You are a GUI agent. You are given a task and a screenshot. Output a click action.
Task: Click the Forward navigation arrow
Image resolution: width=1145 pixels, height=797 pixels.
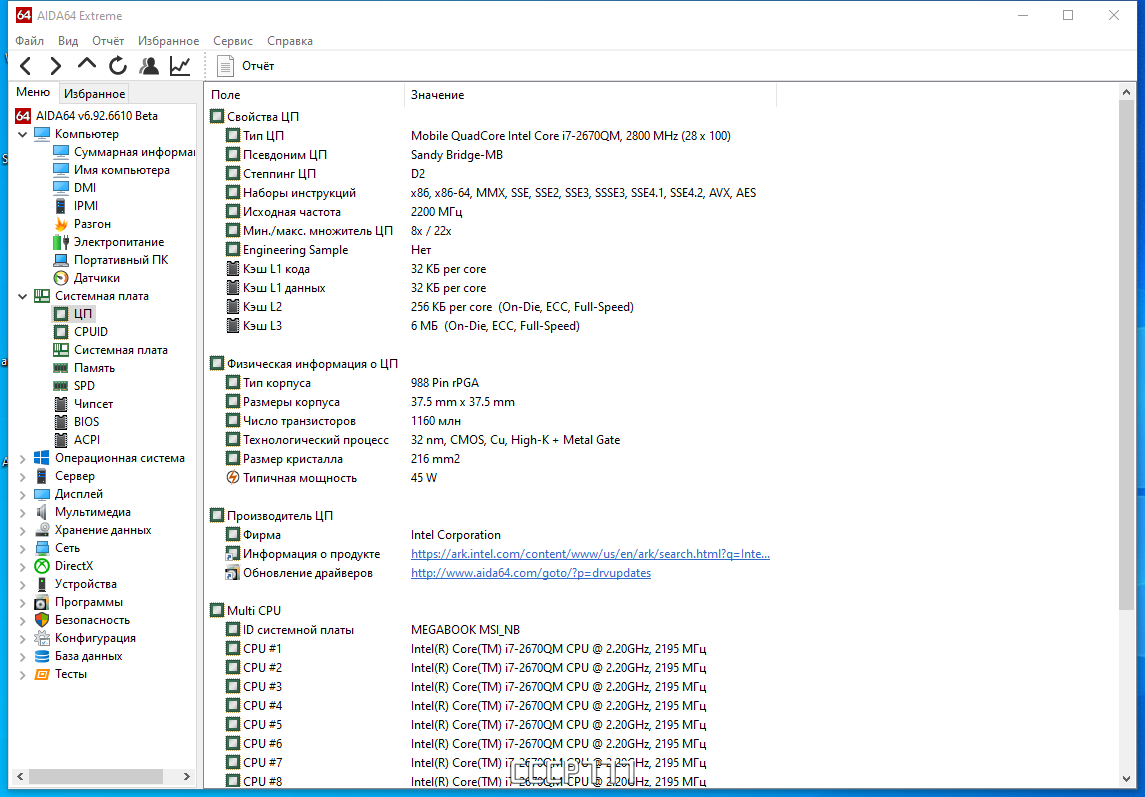tap(55, 66)
